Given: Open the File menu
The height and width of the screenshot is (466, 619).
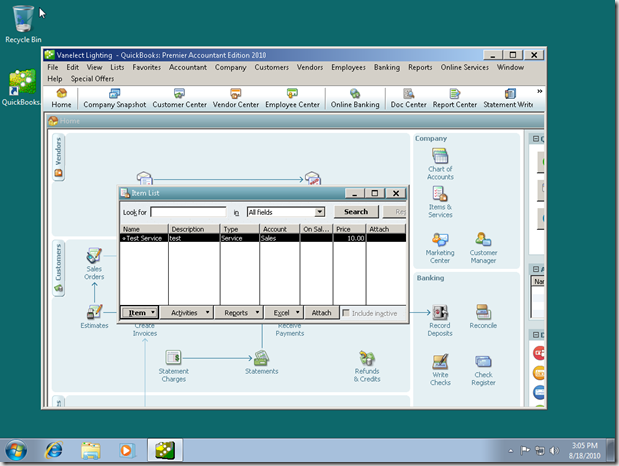Looking at the screenshot, I should click(x=53, y=67).
